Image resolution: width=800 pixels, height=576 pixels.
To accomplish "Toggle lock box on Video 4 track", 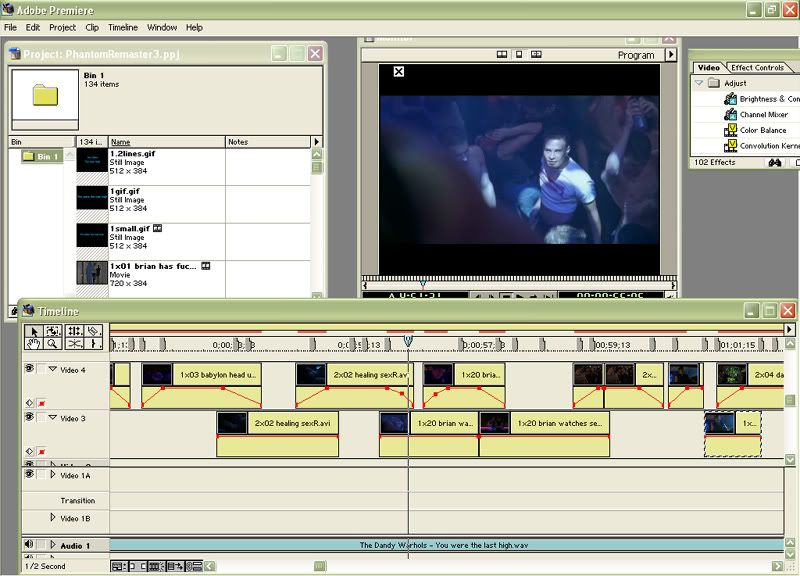I will 41,369.
